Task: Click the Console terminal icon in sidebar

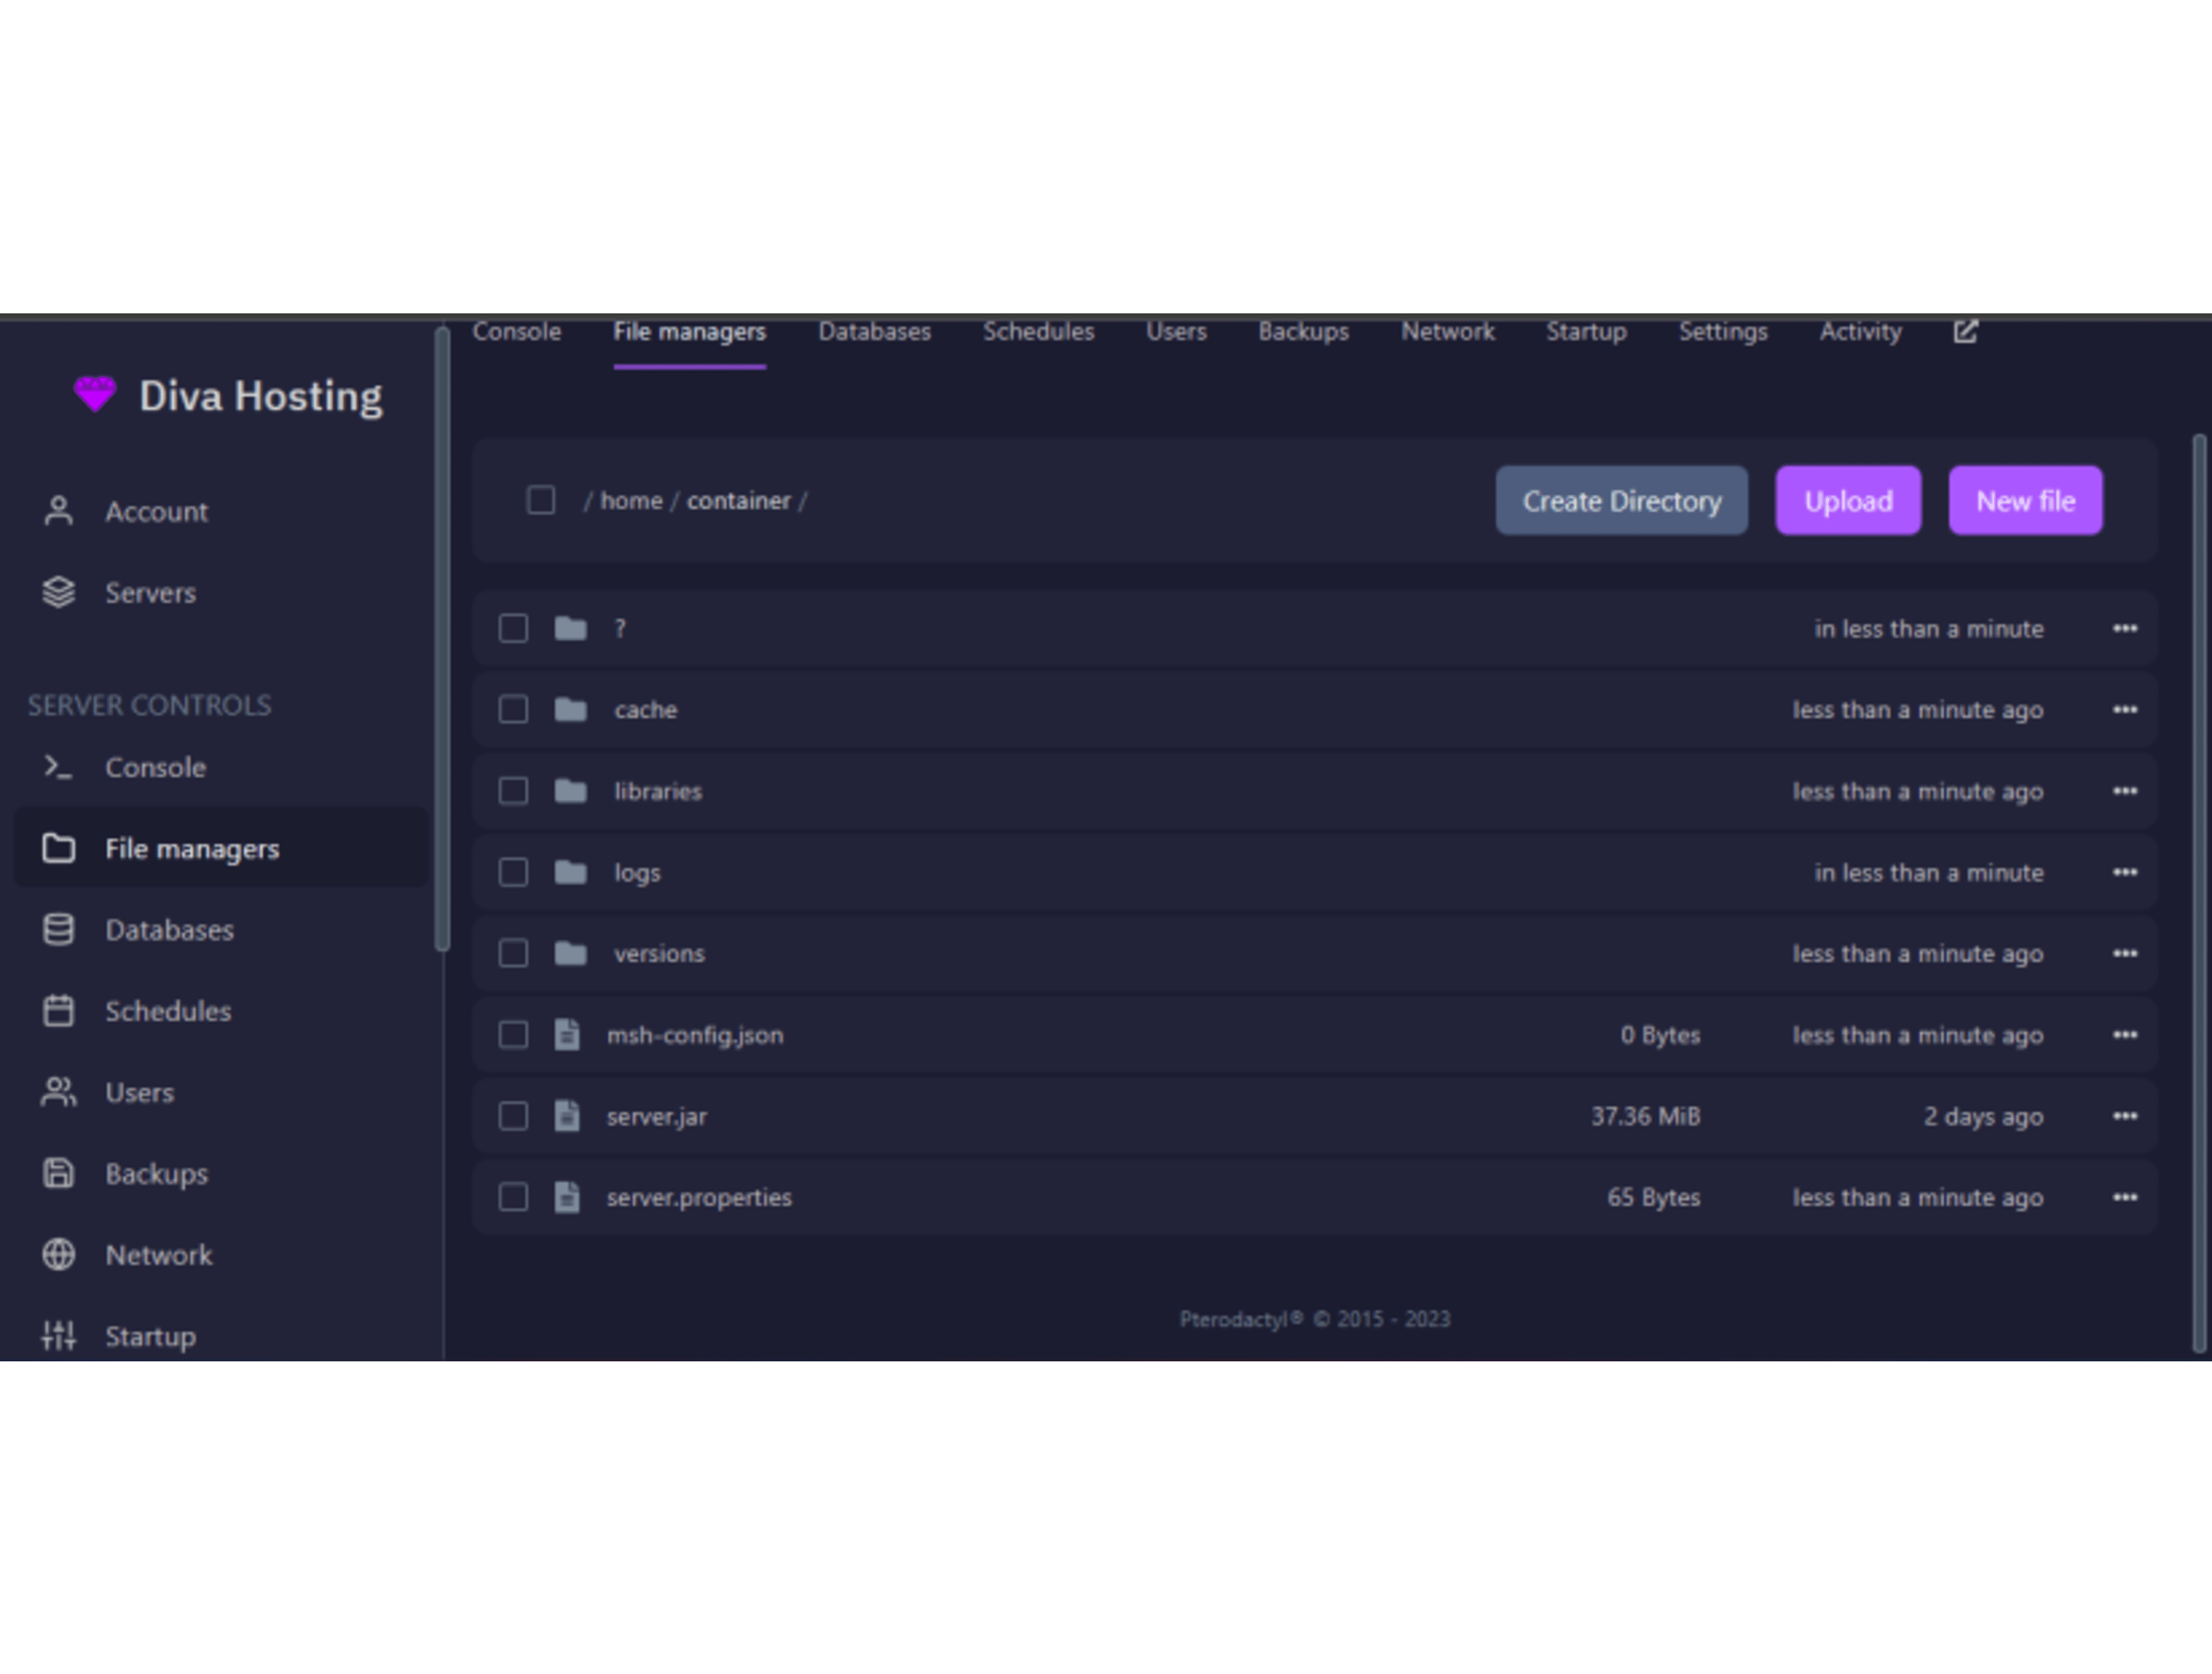Action: pos(59,767)
